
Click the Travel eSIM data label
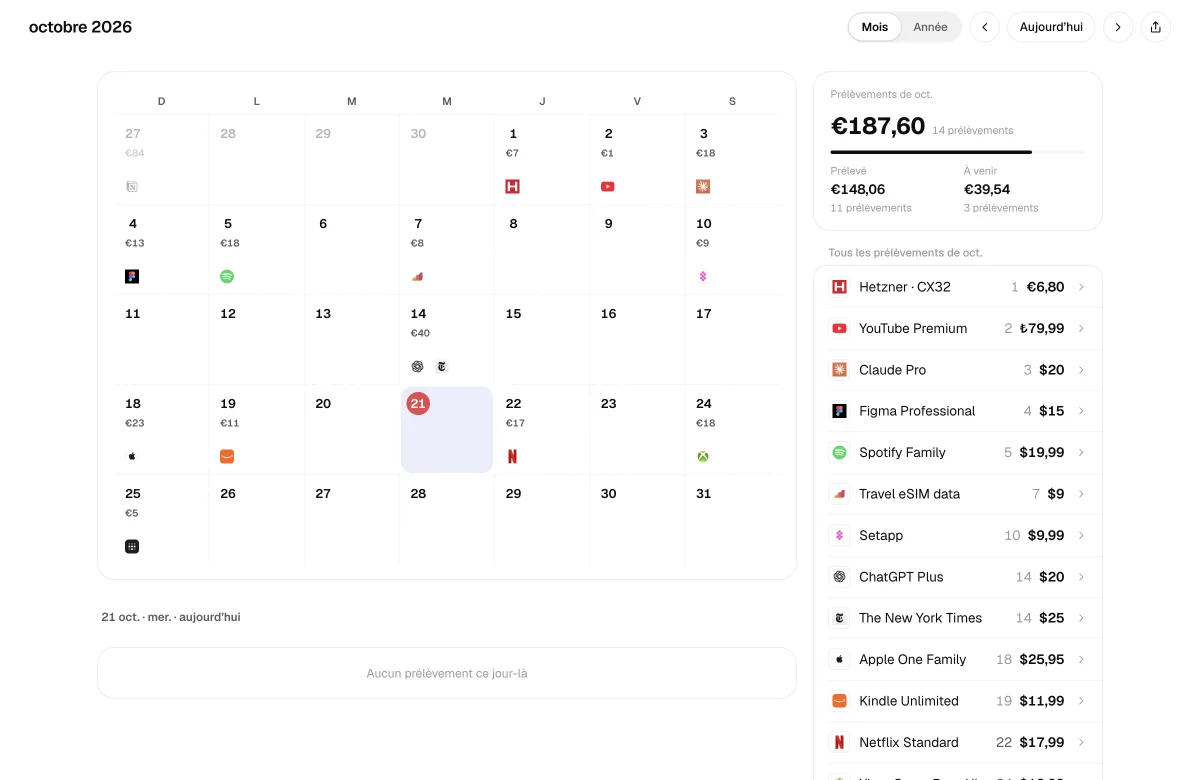click(910, 494)
